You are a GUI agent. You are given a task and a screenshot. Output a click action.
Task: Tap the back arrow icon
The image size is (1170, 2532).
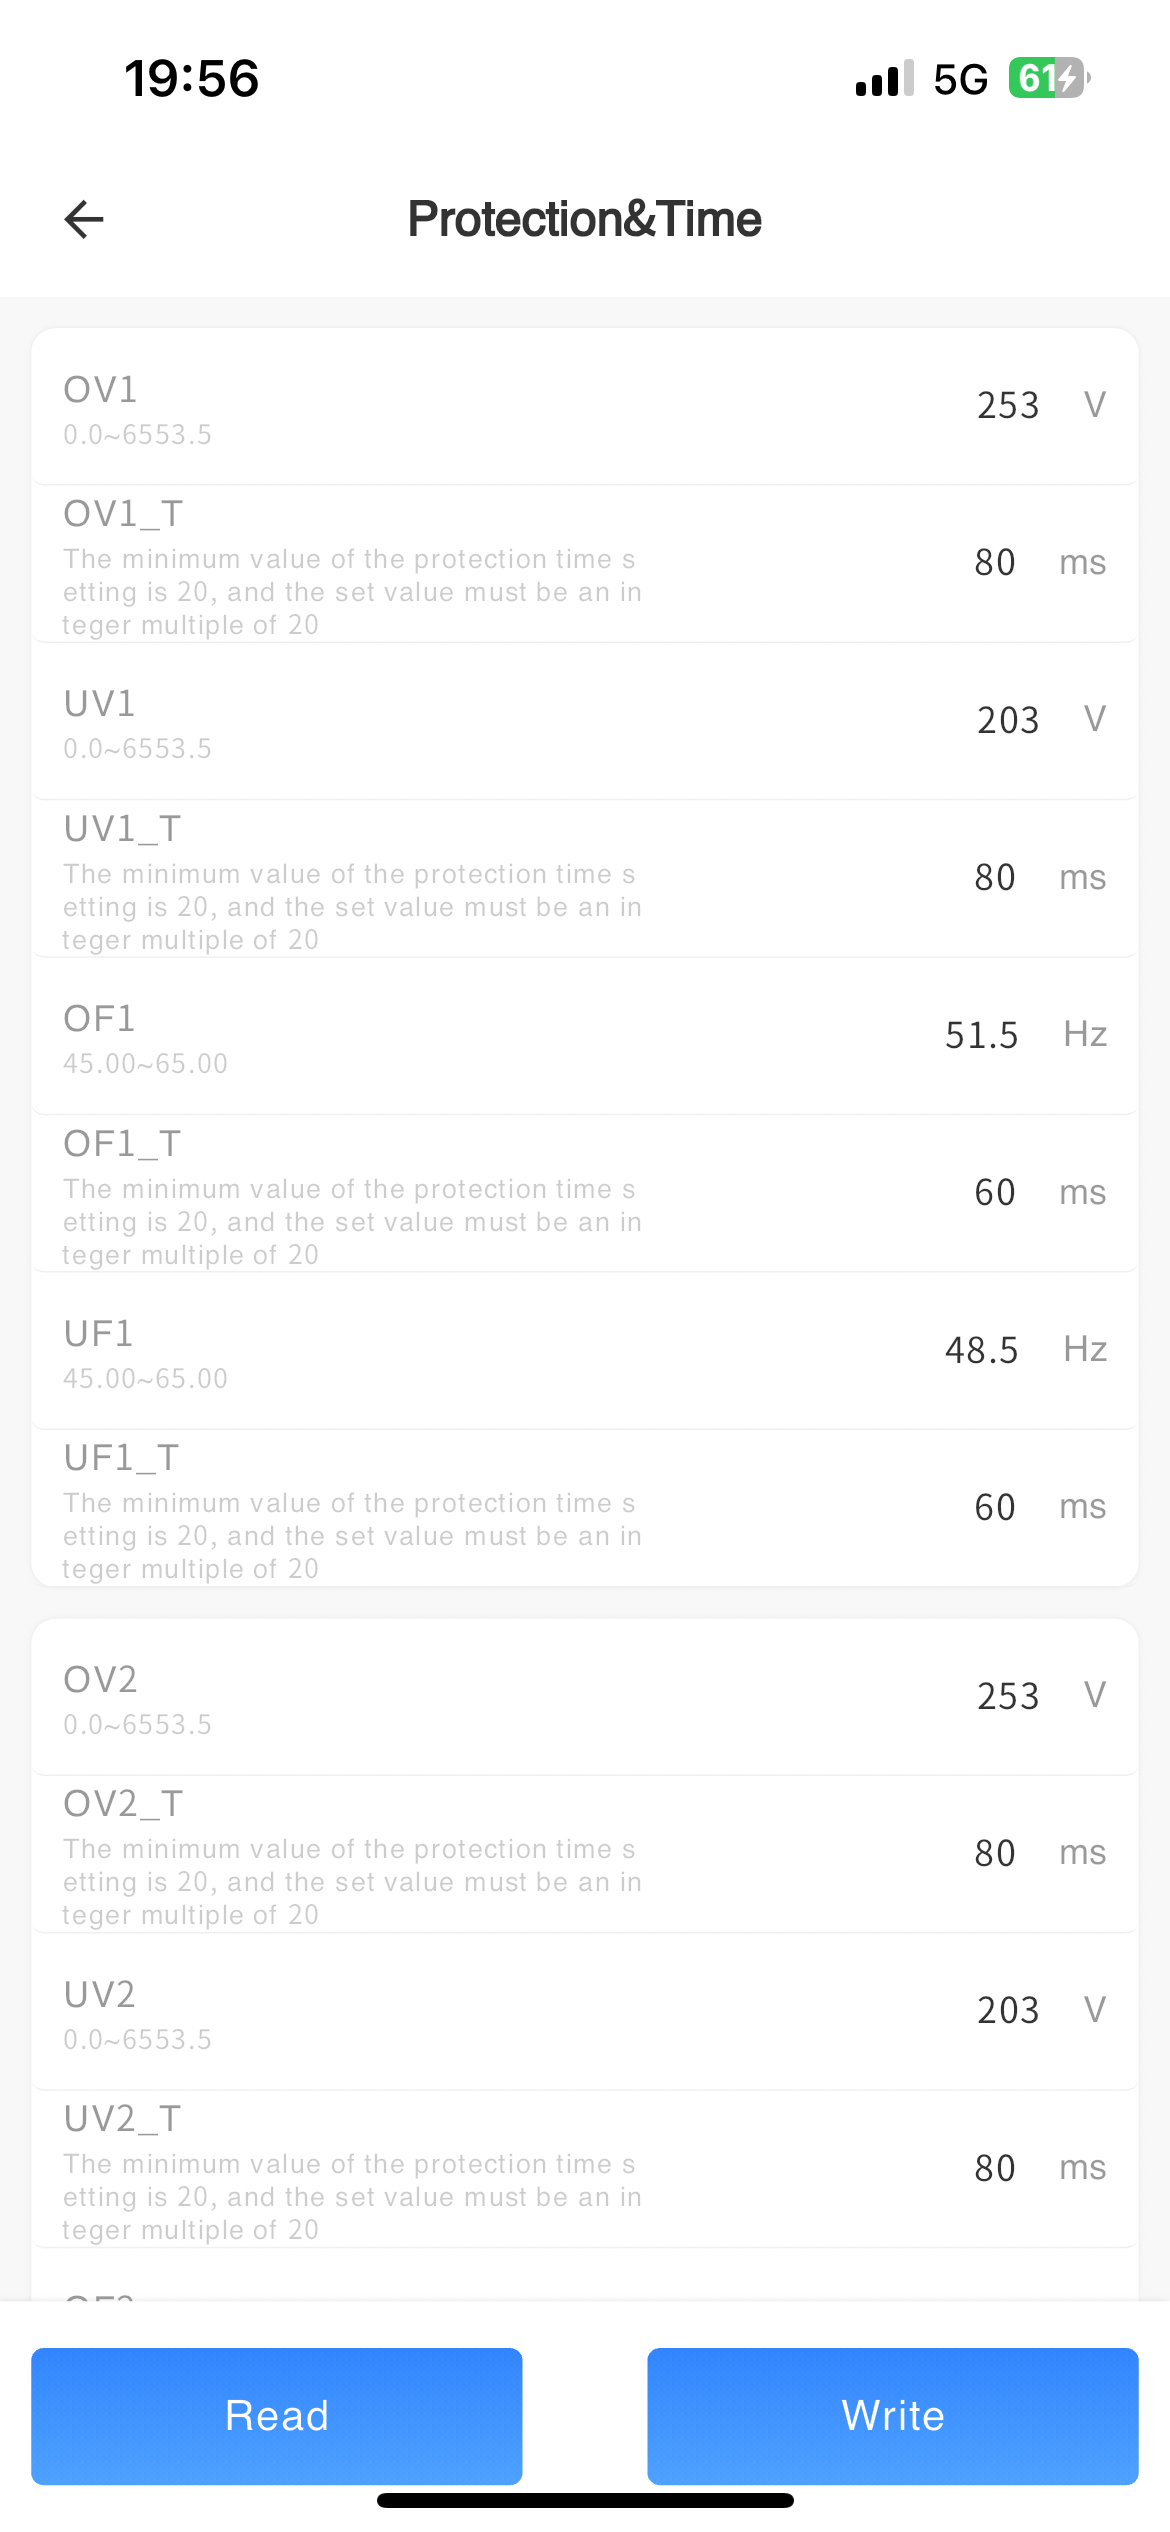pyautogui.click(x=84, y=219)
